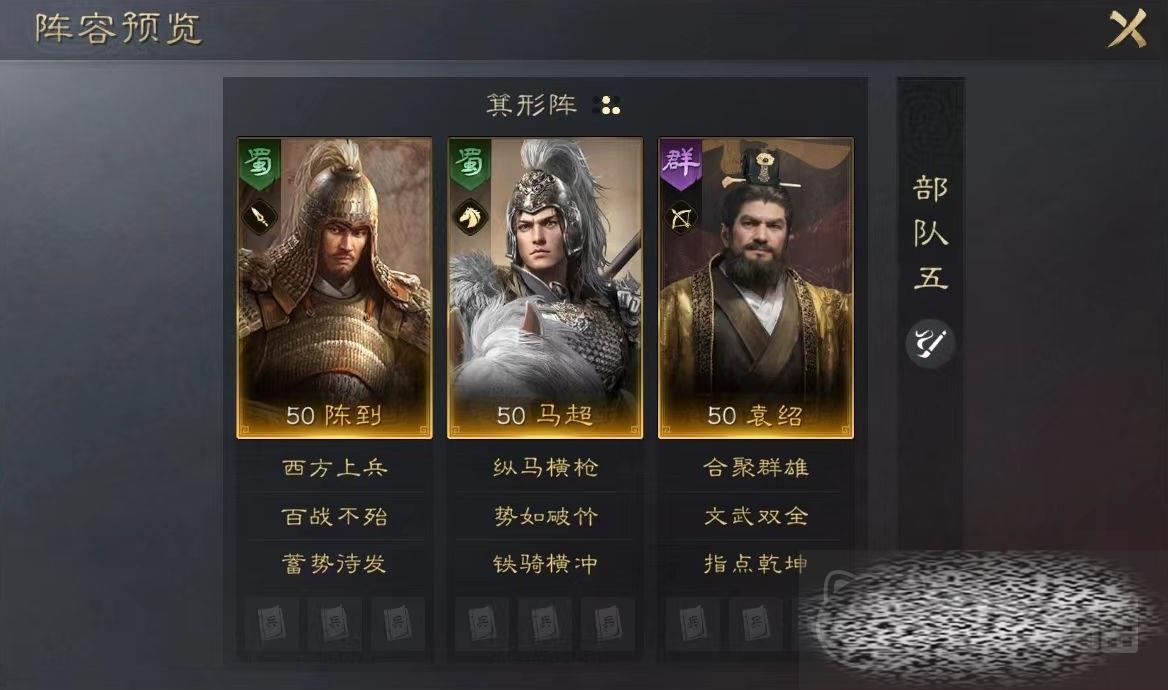Close the 阵容预览 window
The image size is (1168, 690).
coord(1127,29)
